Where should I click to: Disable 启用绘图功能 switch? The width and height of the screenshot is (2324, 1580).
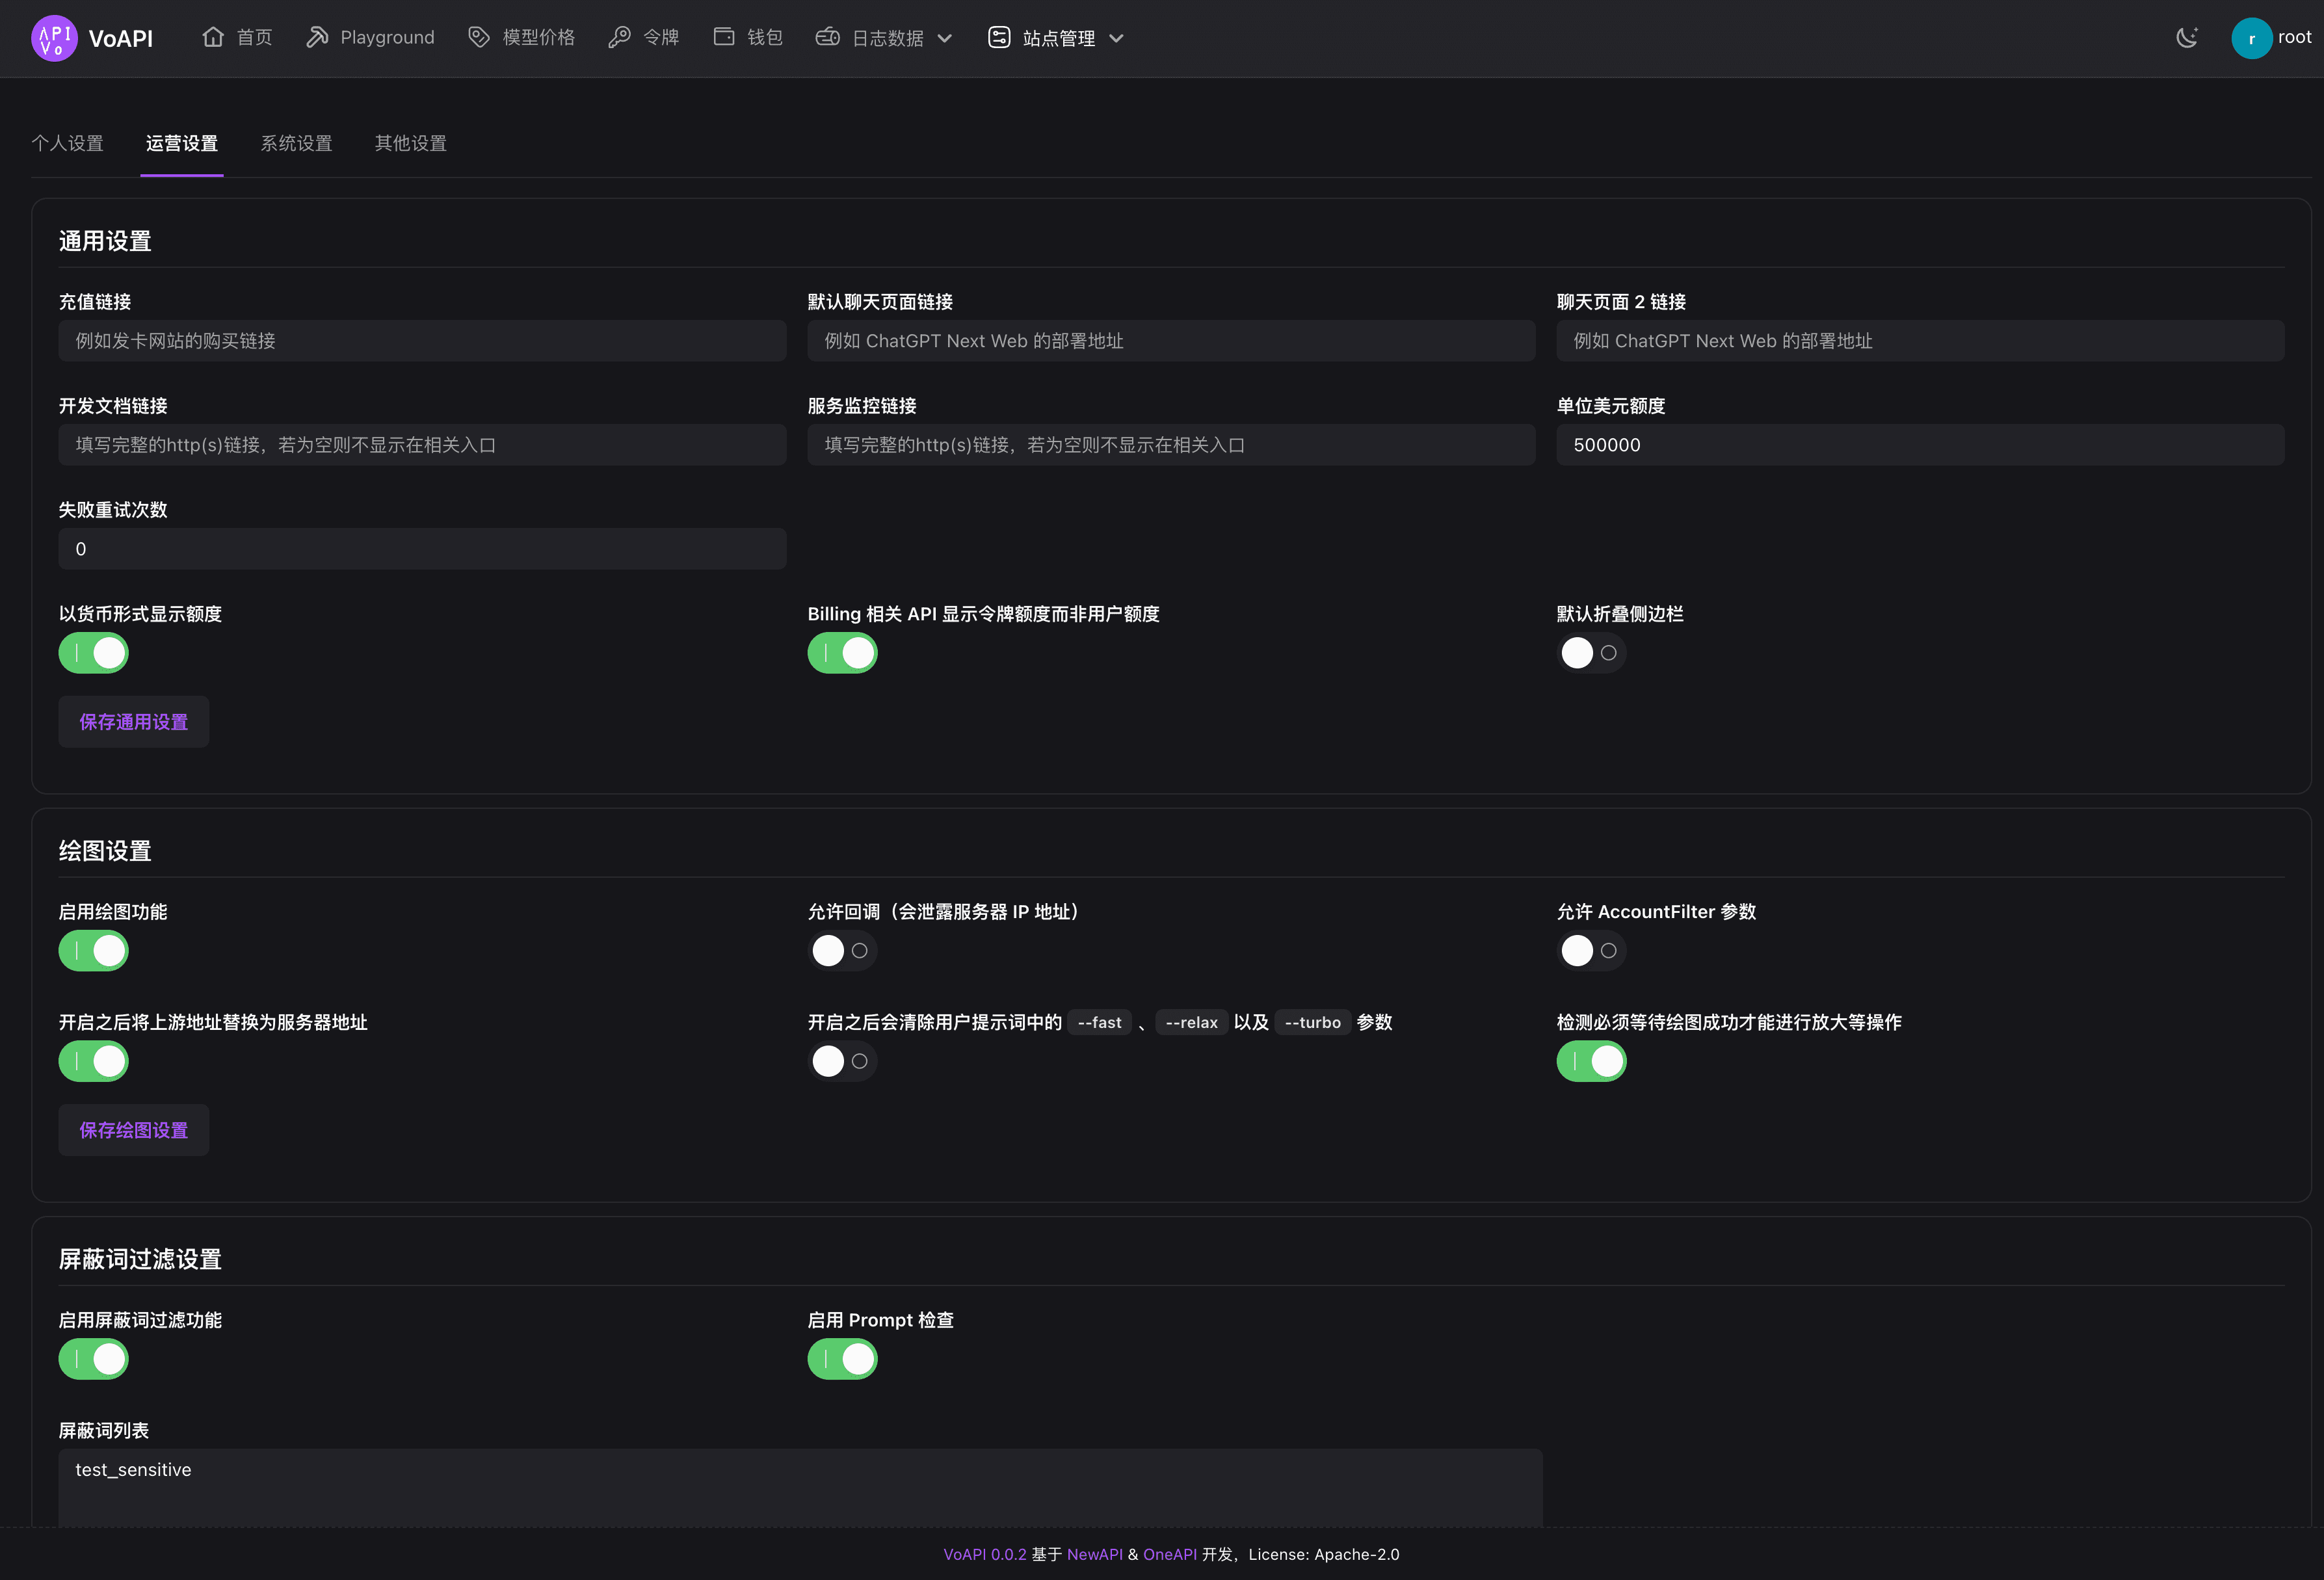point(94,951)
